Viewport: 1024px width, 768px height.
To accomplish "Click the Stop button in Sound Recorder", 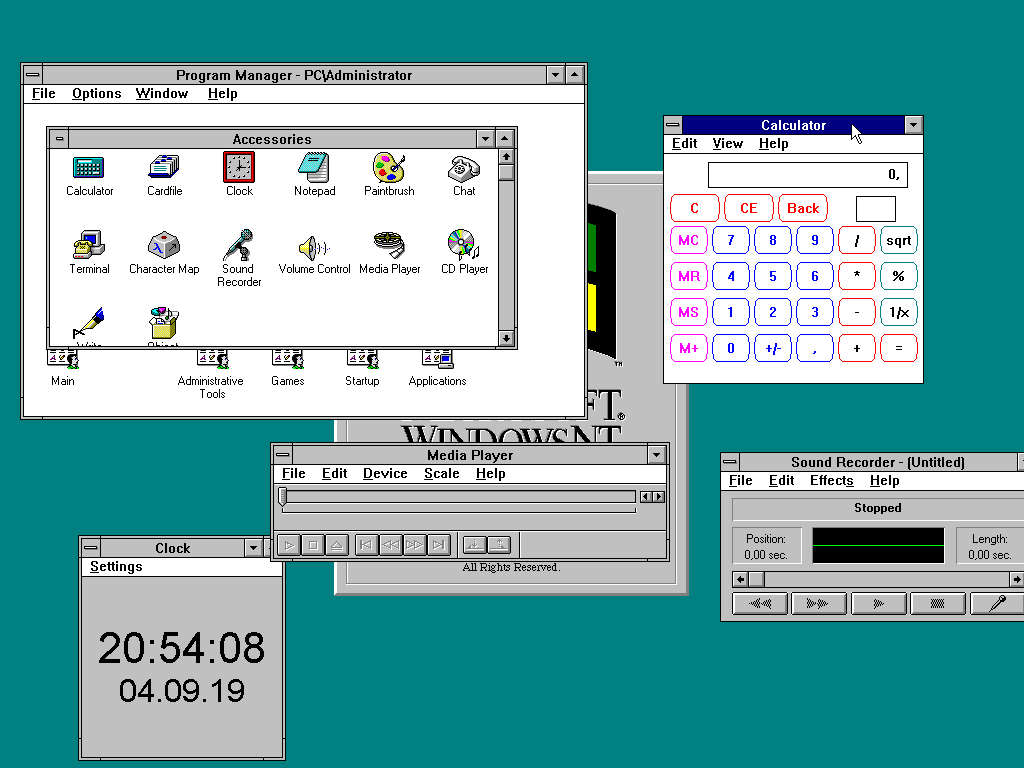I will [938, 603].
